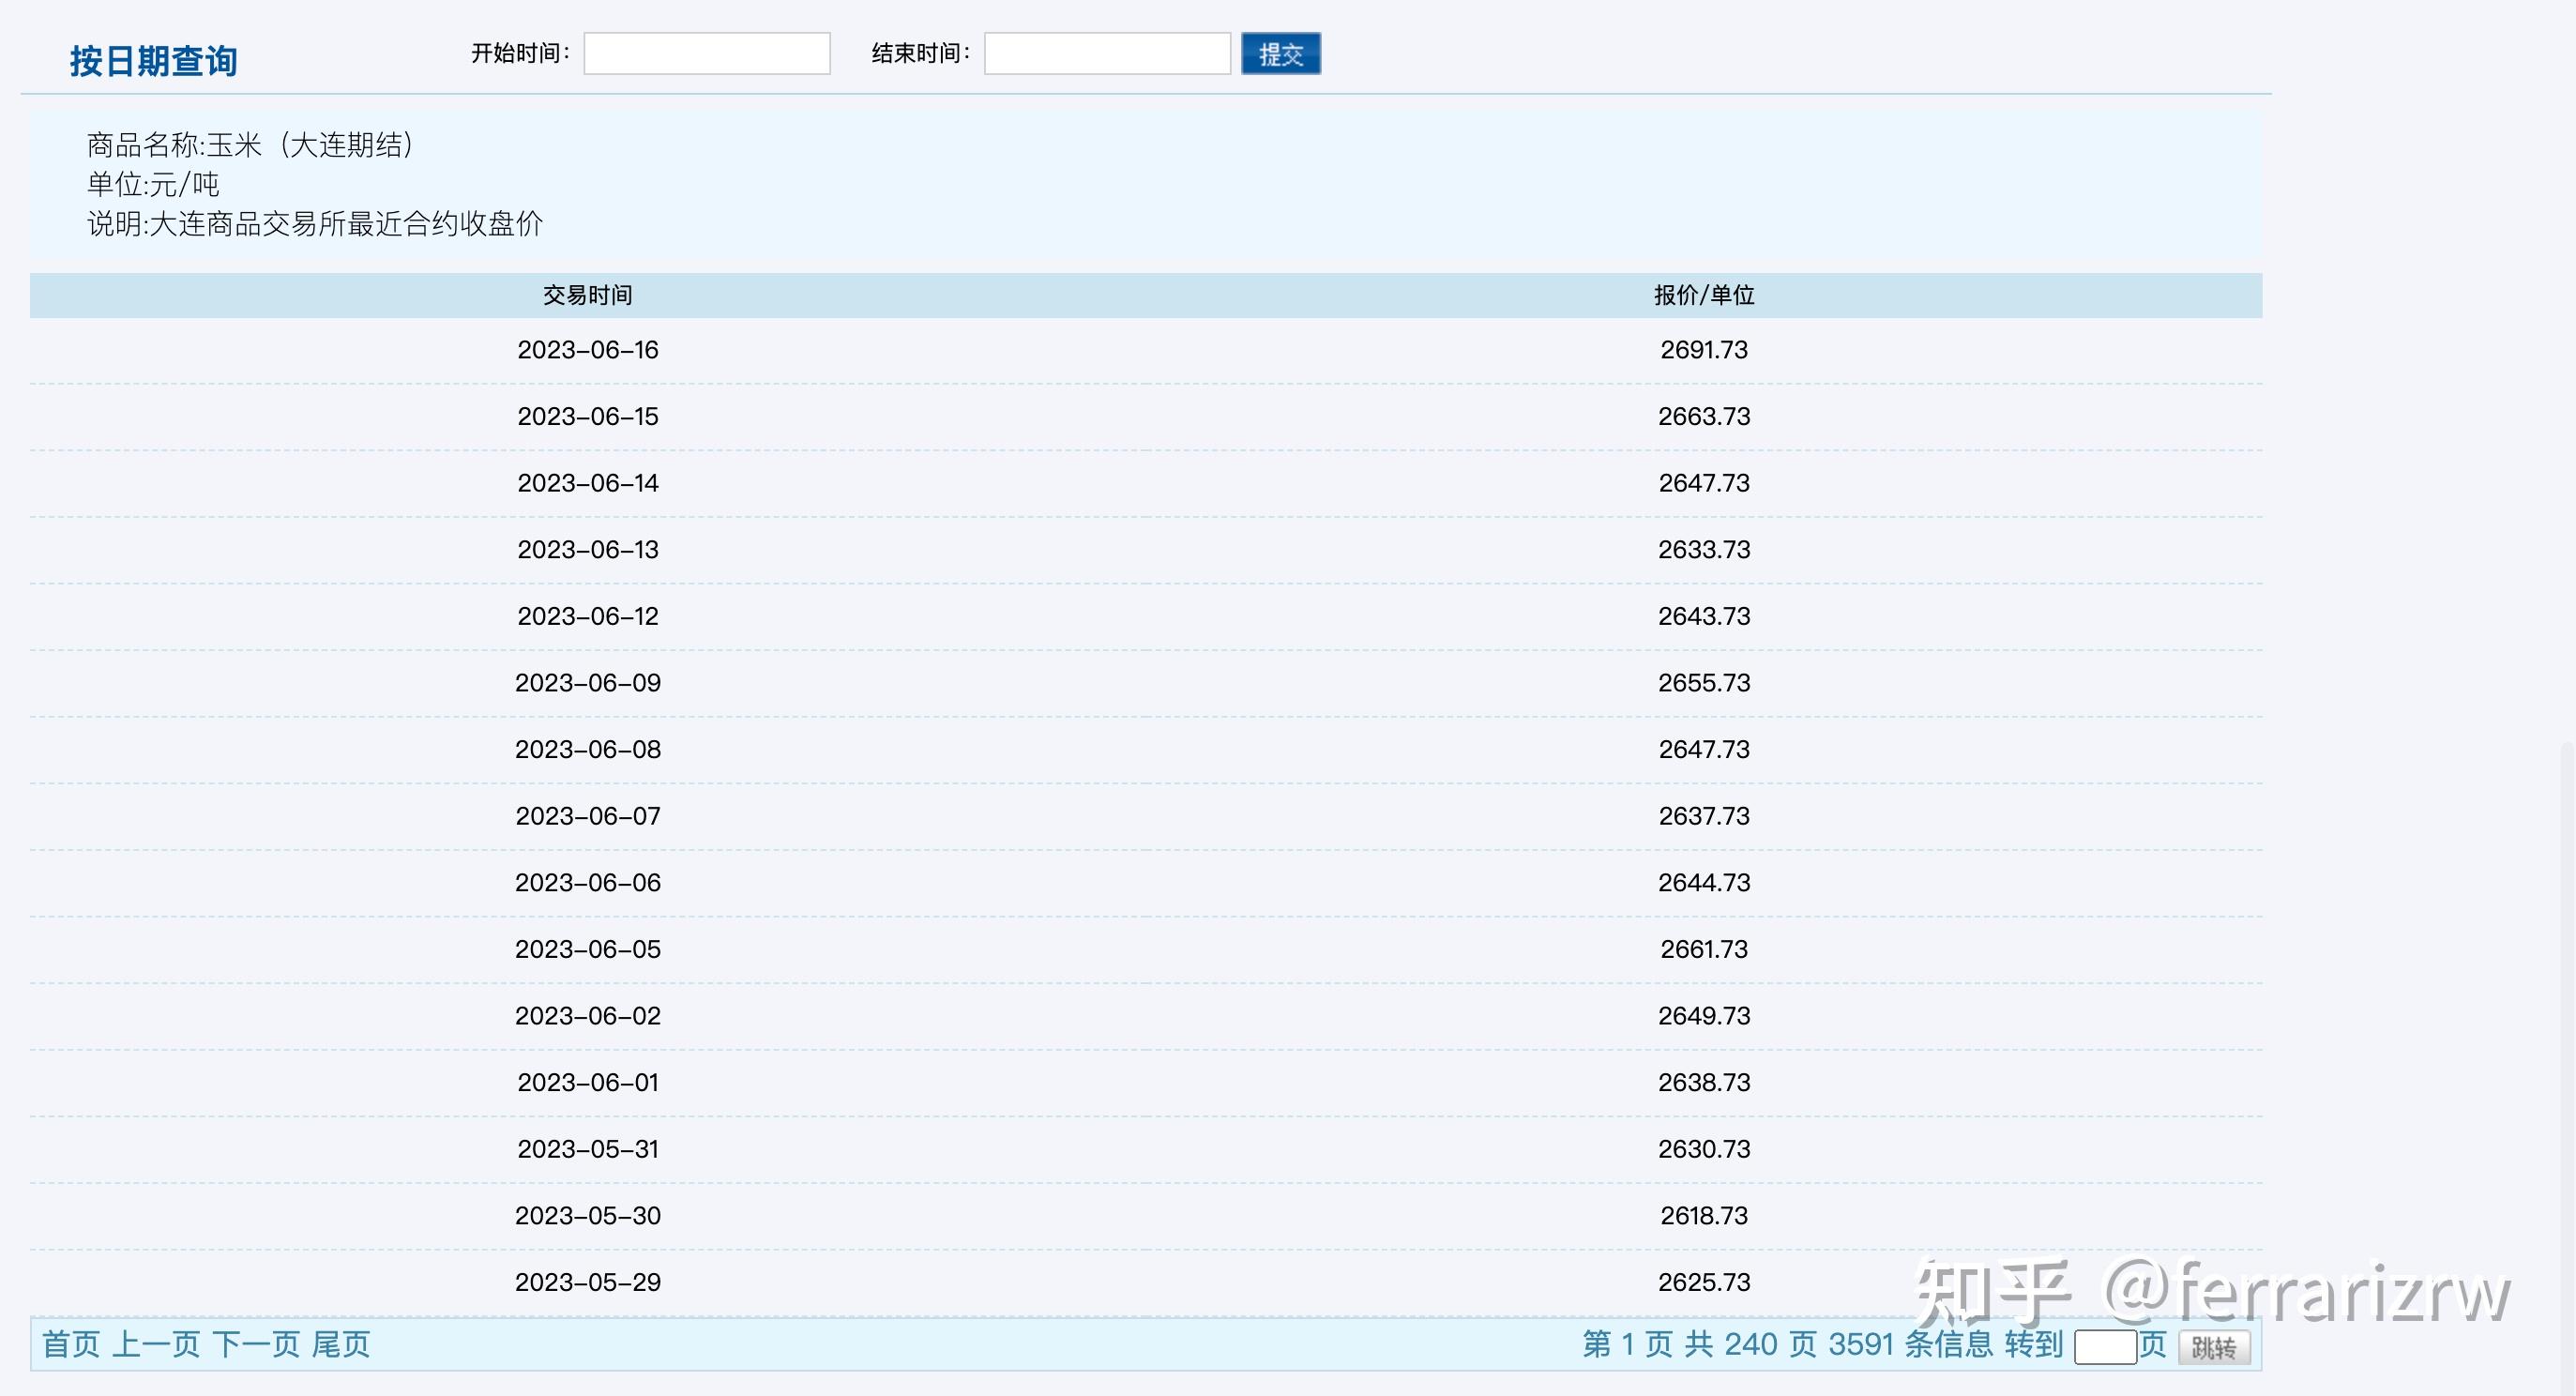Open the 尾页 last page link
2576x1396 pixels.
coord(345,1345)
